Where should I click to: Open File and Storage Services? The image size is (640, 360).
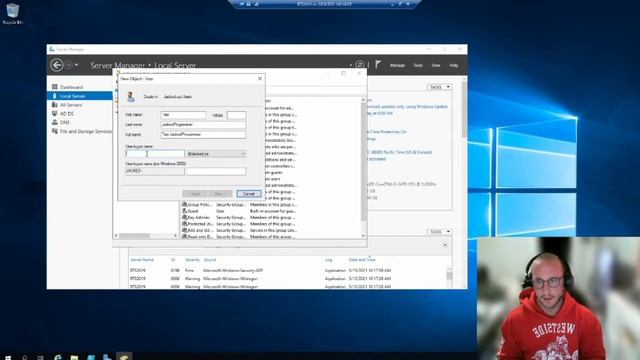click(86, 131)
